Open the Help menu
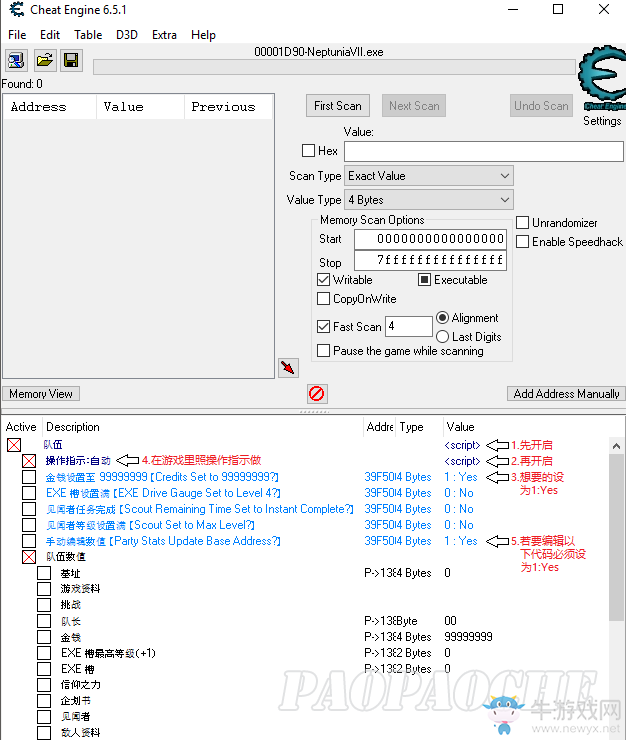Image resolution: width=626 pixels, height=740 pixels. [x=203, y=35]
